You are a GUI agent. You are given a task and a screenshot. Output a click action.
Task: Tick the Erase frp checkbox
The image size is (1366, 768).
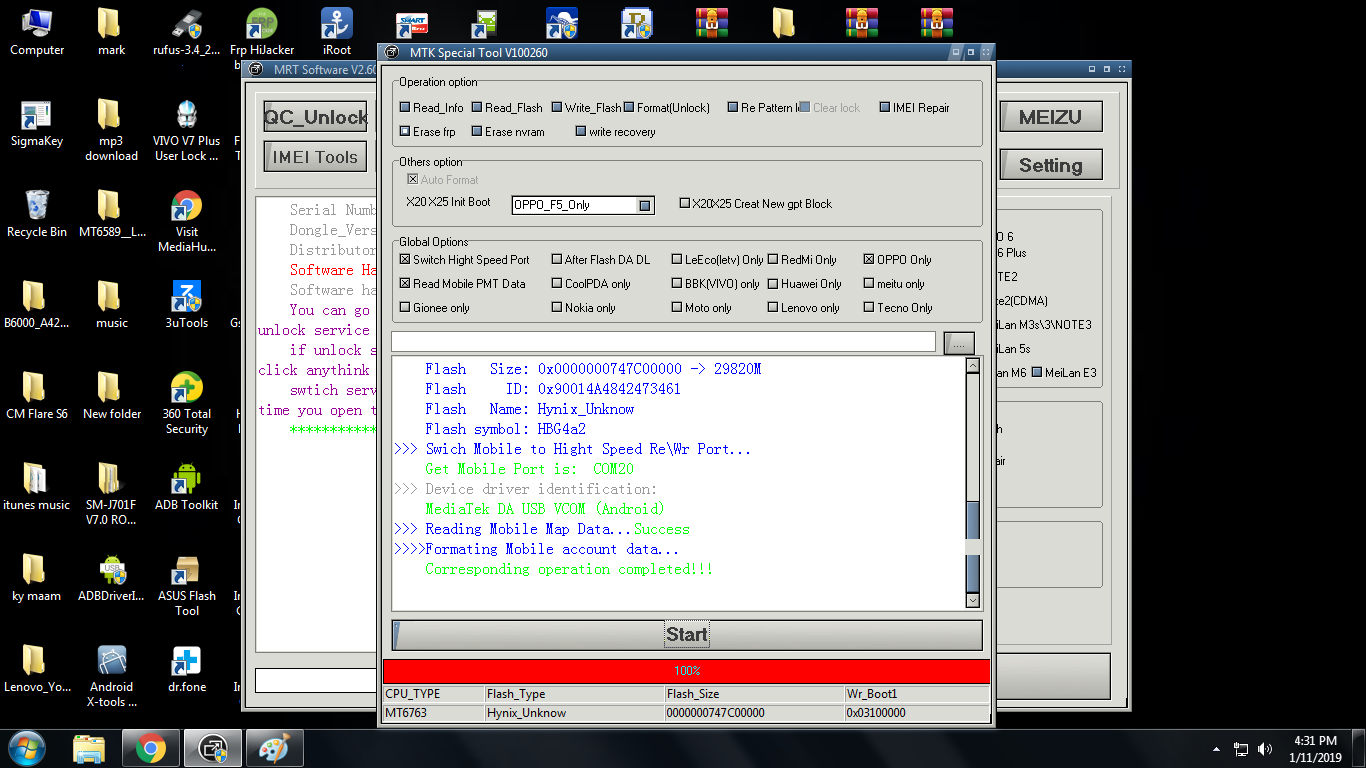pos(405,132)
